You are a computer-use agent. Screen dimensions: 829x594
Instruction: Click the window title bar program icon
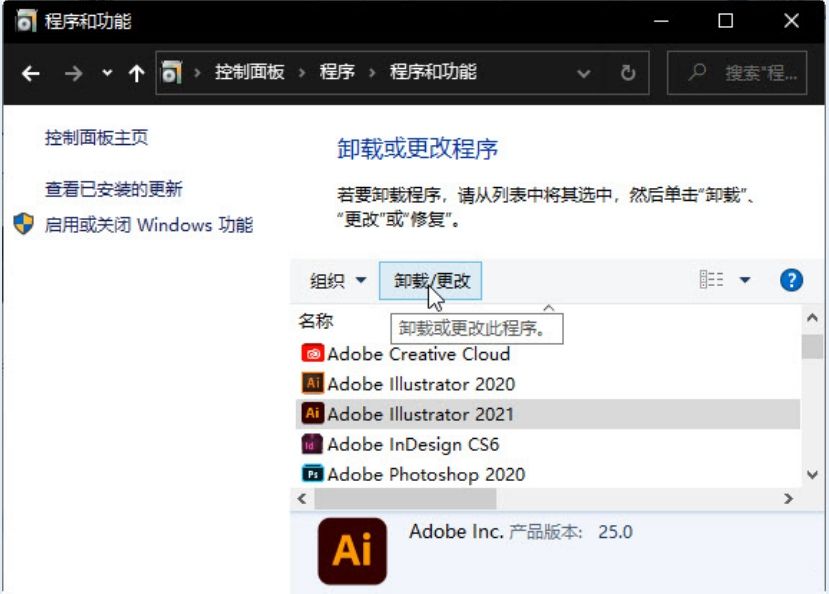(x=26, y=21)
